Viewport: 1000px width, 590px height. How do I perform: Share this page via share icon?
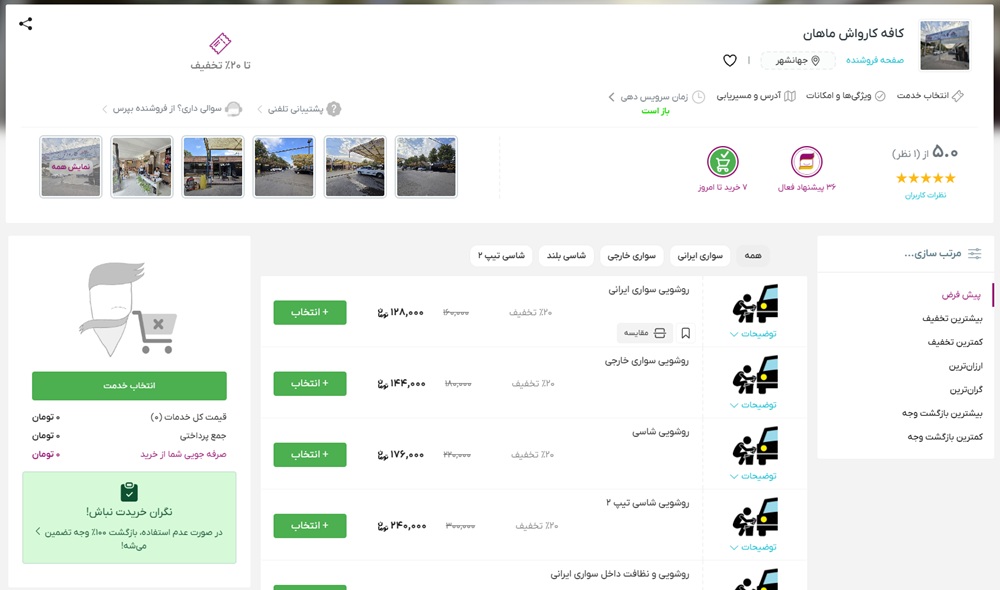[x=26, y=24]
